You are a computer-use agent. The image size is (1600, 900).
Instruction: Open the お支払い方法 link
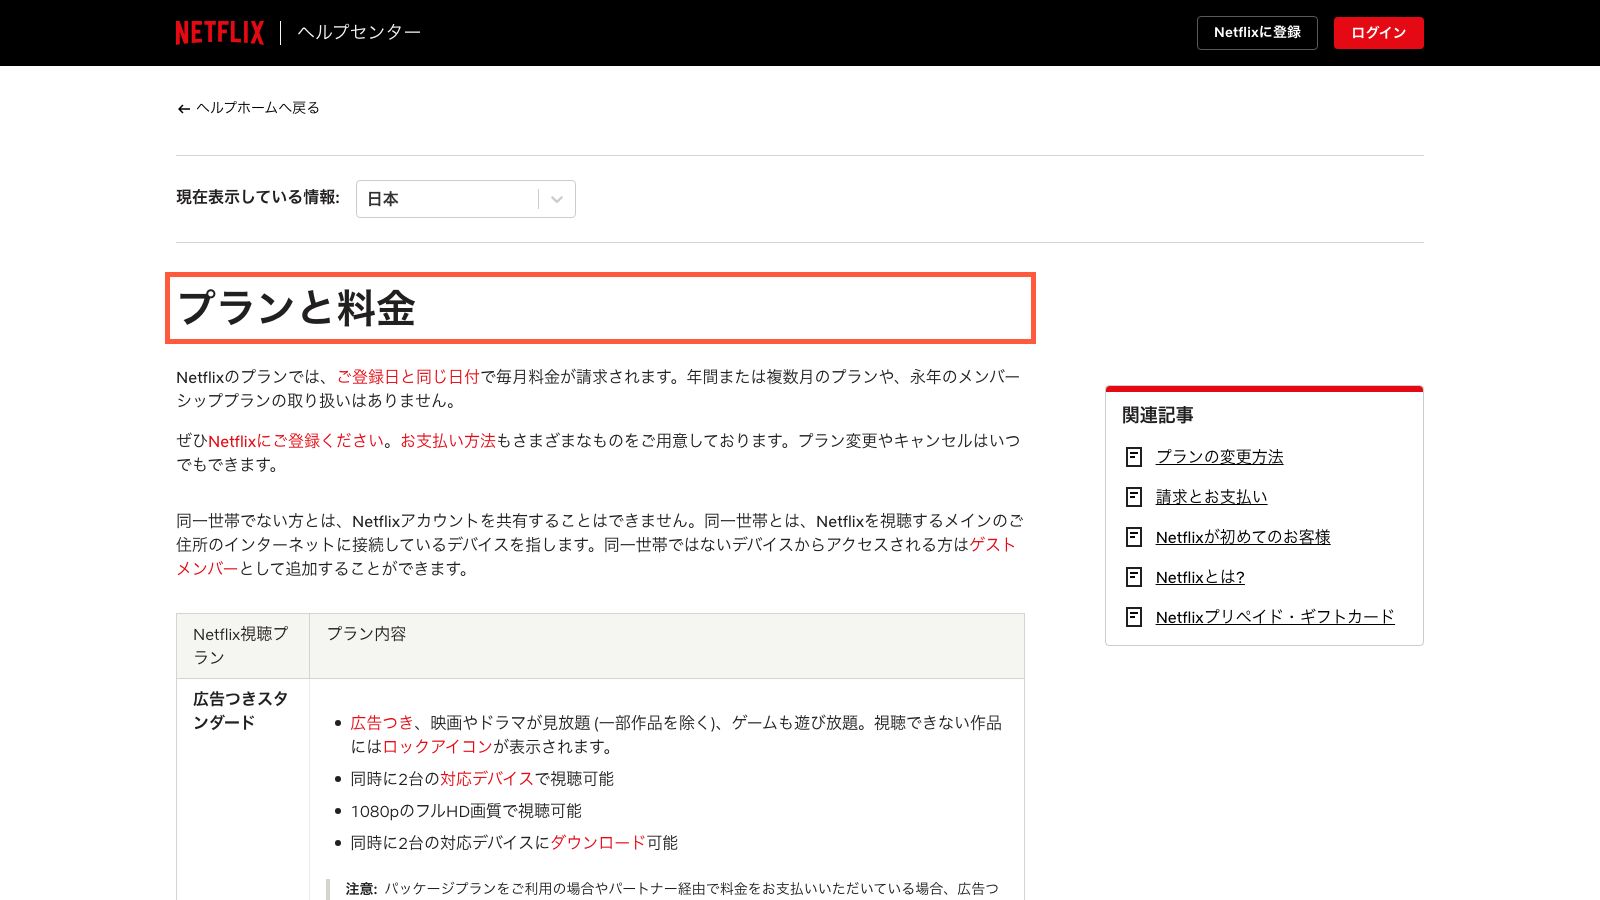click(448, 441)
